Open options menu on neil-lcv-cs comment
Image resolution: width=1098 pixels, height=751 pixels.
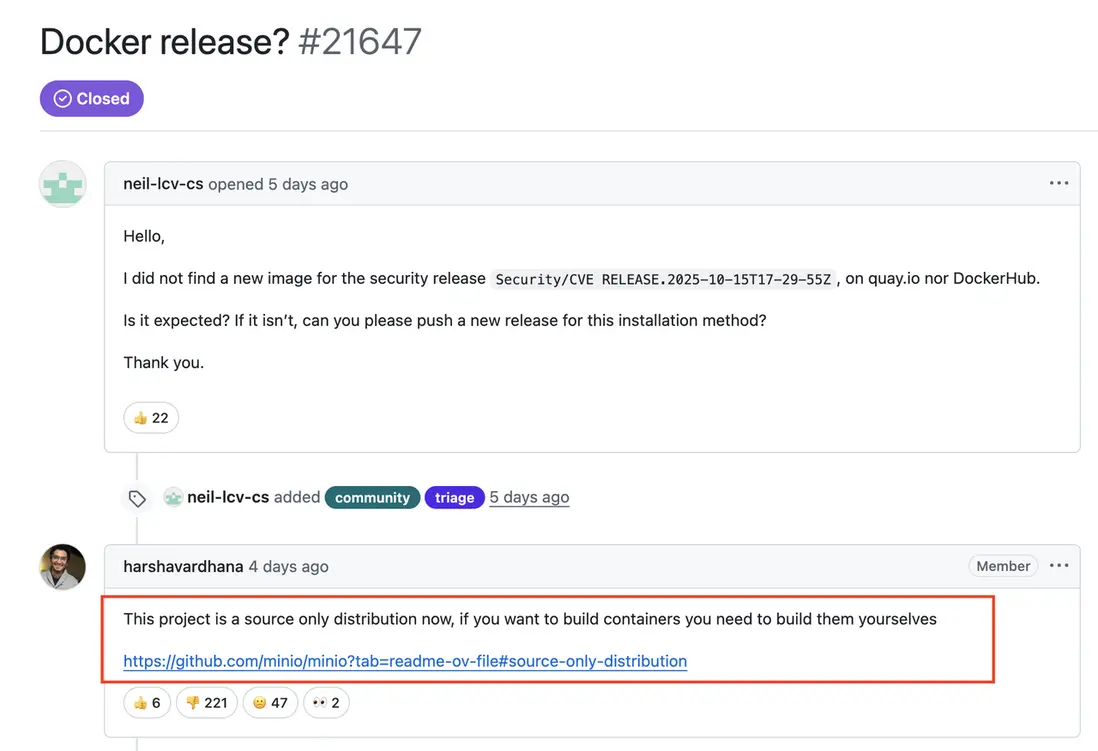pyautogui.click(x=1058, y=184)
